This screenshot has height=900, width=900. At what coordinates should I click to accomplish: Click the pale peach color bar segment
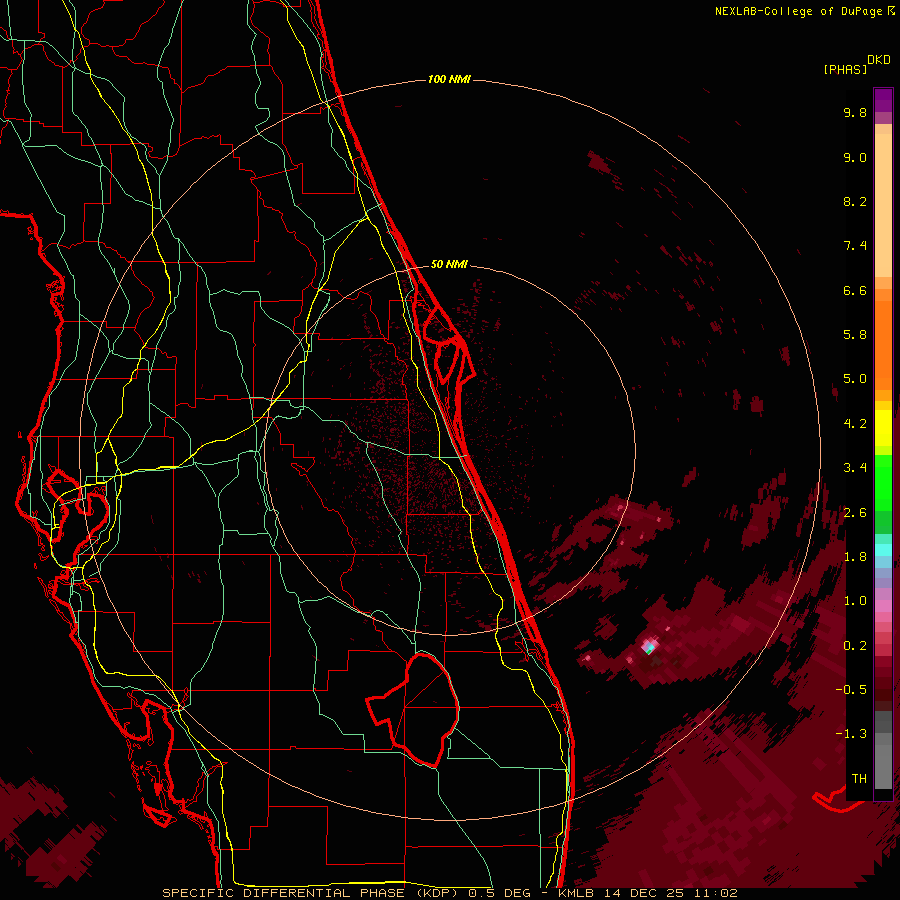[x=883, y=205]
